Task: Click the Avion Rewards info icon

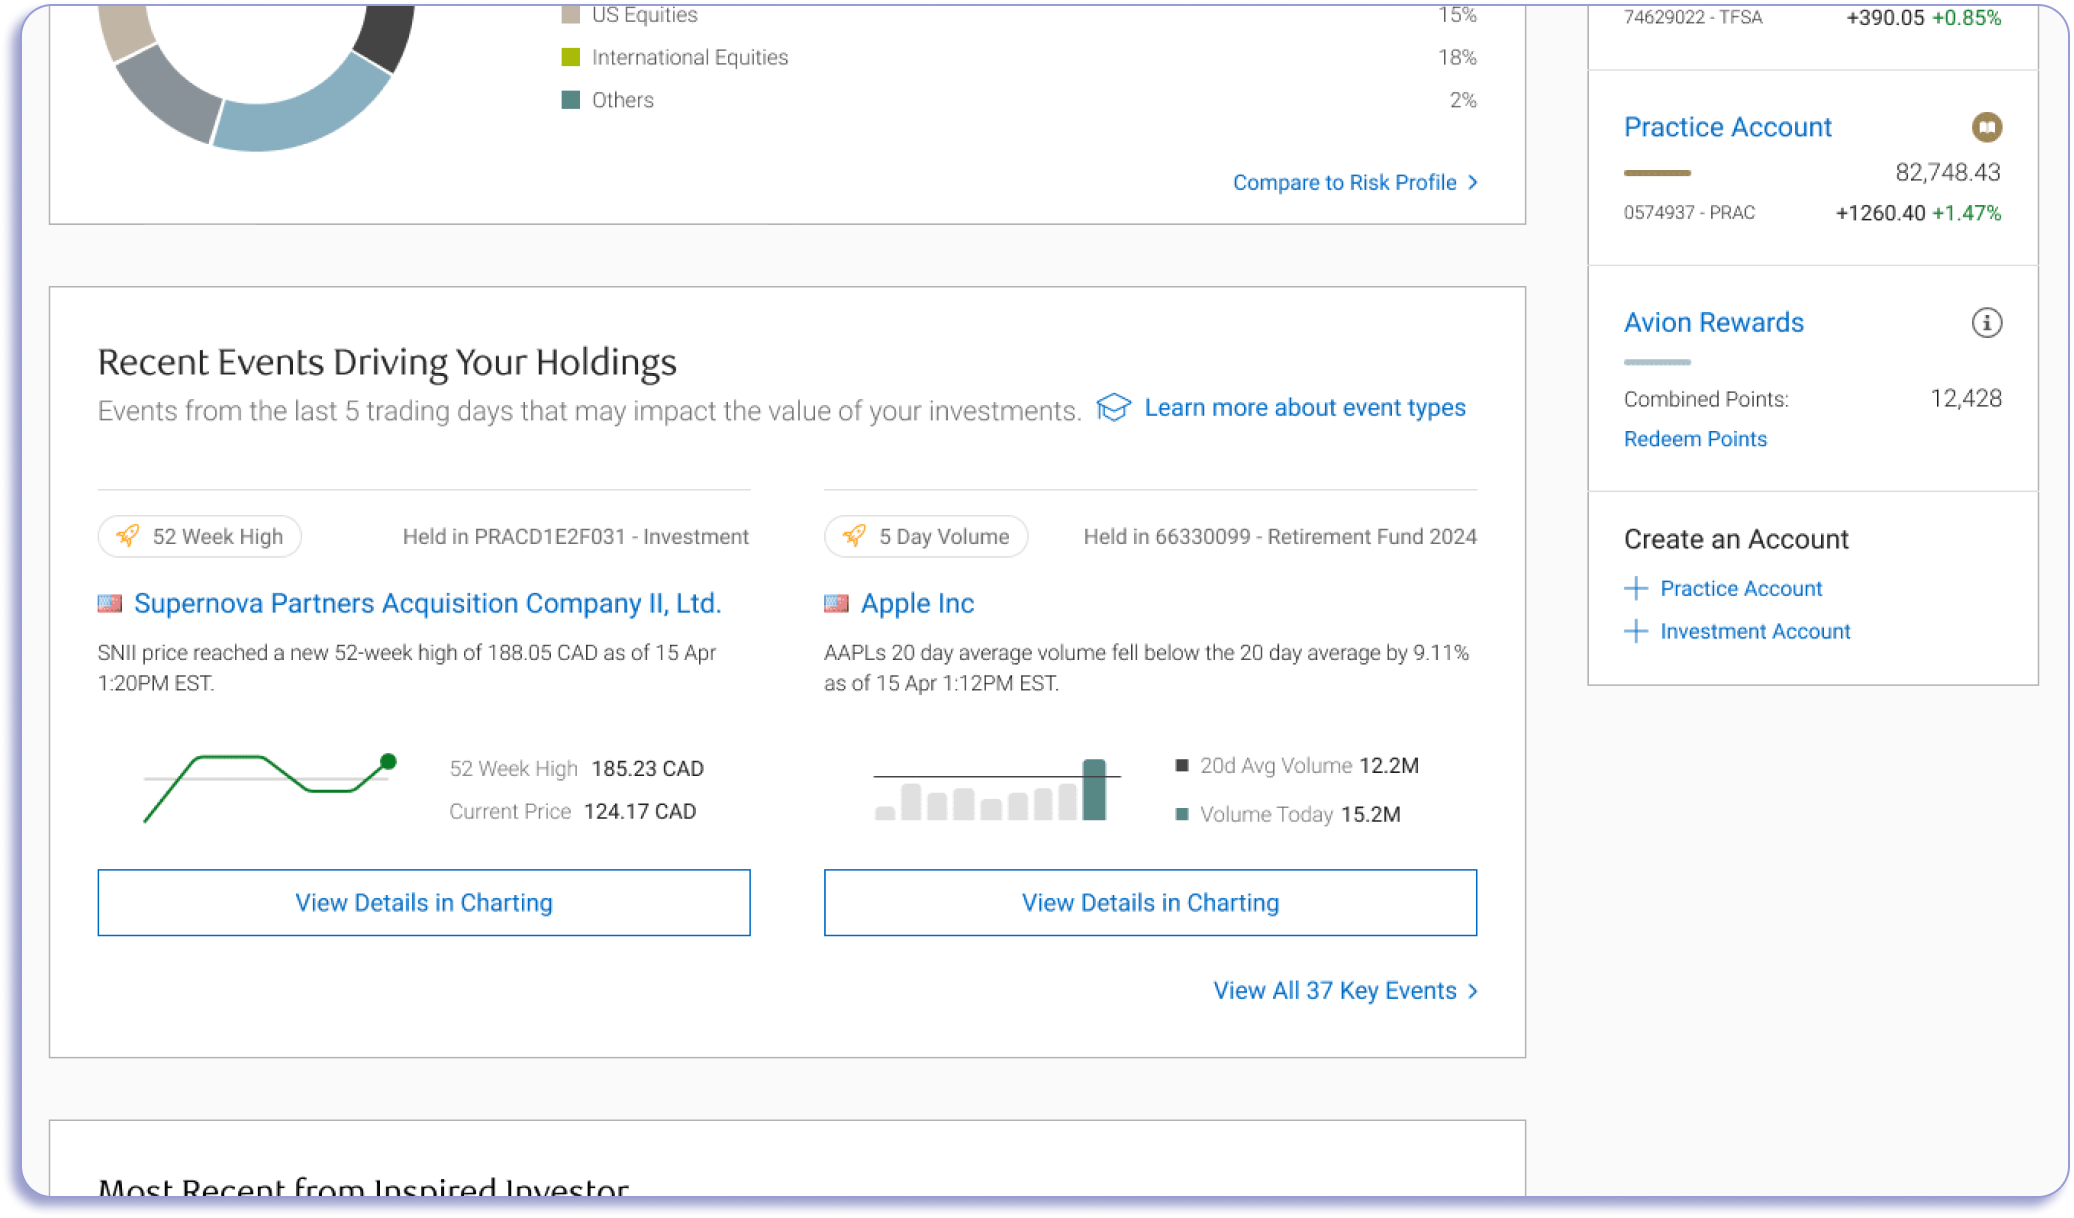Action: [1986, 323]
